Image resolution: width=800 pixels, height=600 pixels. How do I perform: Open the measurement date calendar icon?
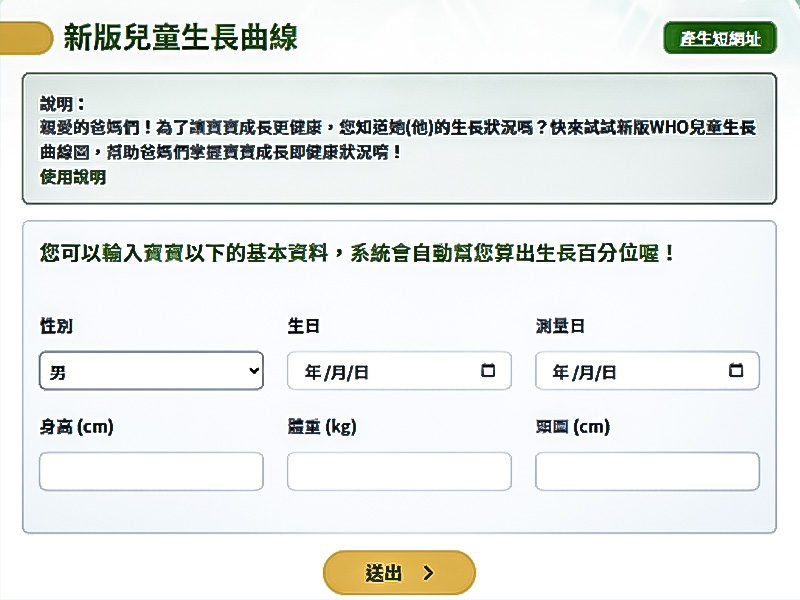point(736,370)
